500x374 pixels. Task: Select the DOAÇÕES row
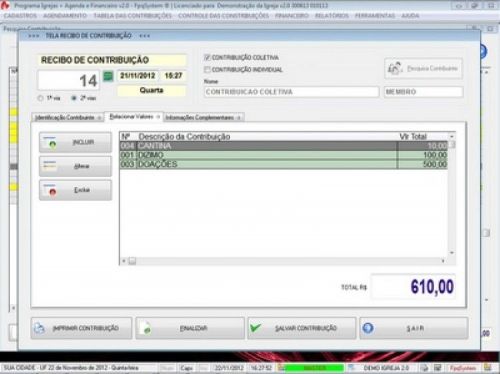click(x=283, y=164)
